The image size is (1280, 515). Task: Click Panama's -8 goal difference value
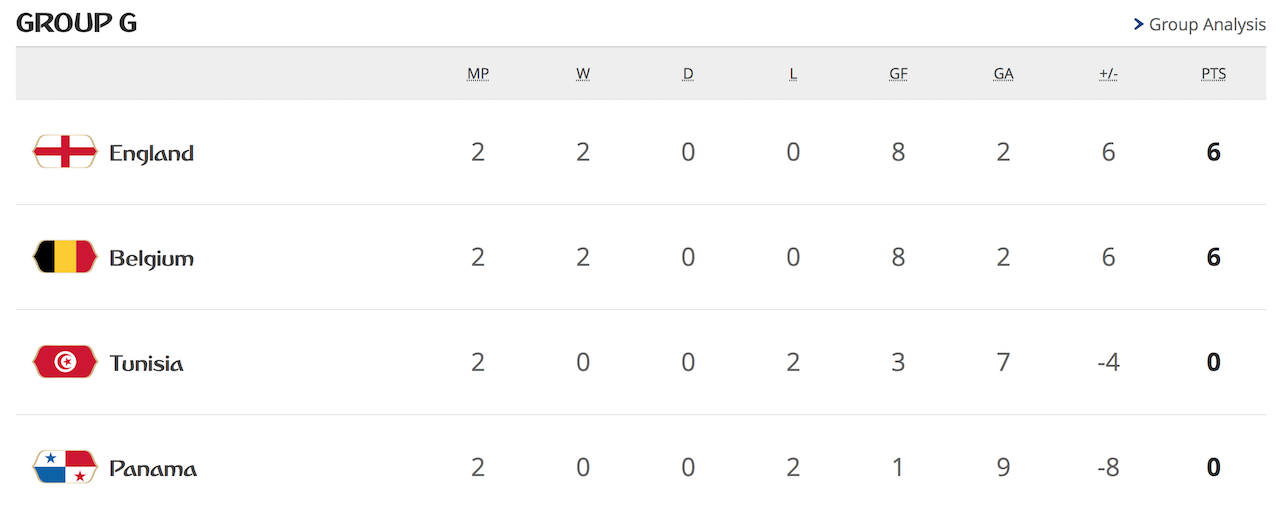click(1108, 467)
